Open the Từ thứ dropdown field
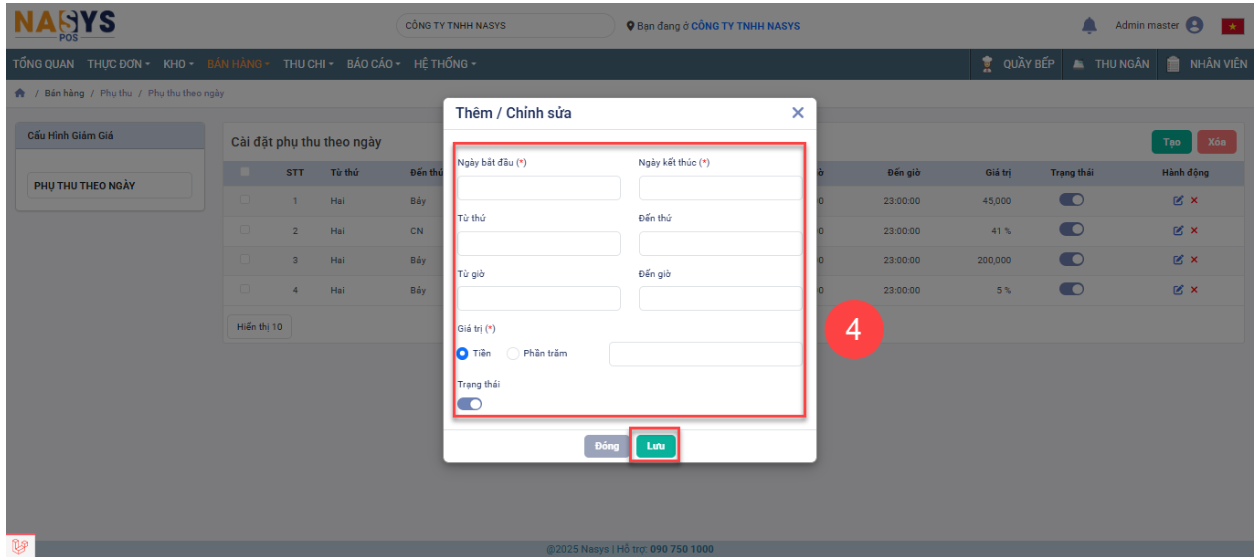 (538, 243)
